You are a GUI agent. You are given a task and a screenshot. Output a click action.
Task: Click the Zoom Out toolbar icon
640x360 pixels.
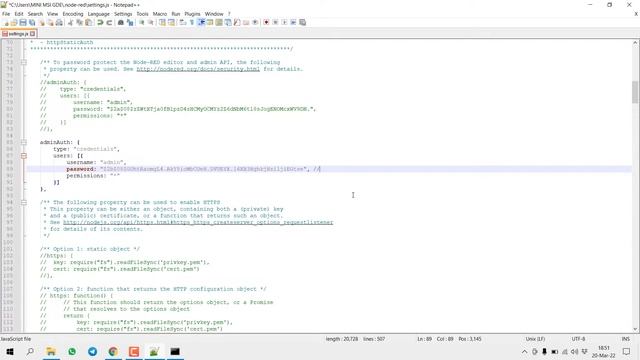coord(151,22)
